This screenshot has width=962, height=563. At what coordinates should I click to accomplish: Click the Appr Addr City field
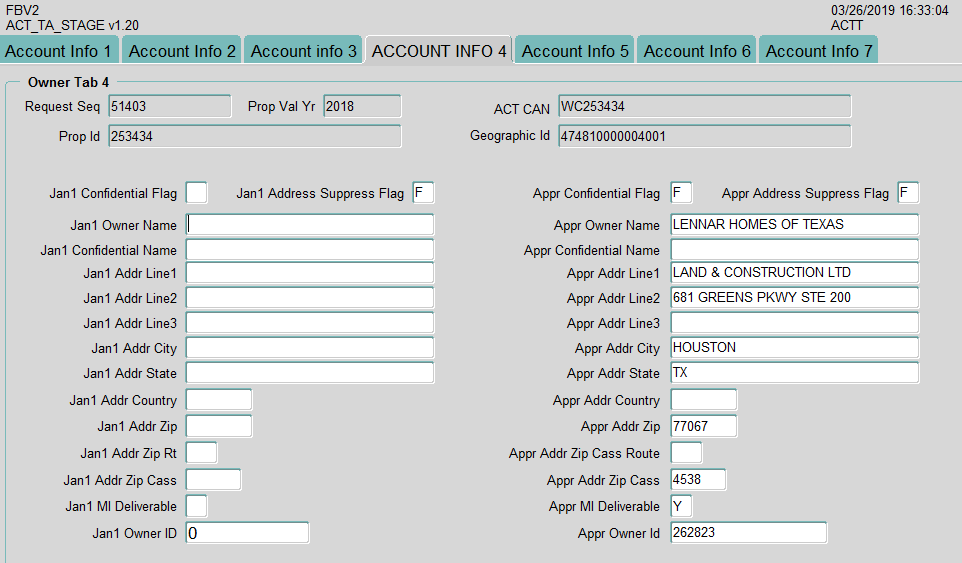[794, 348]
